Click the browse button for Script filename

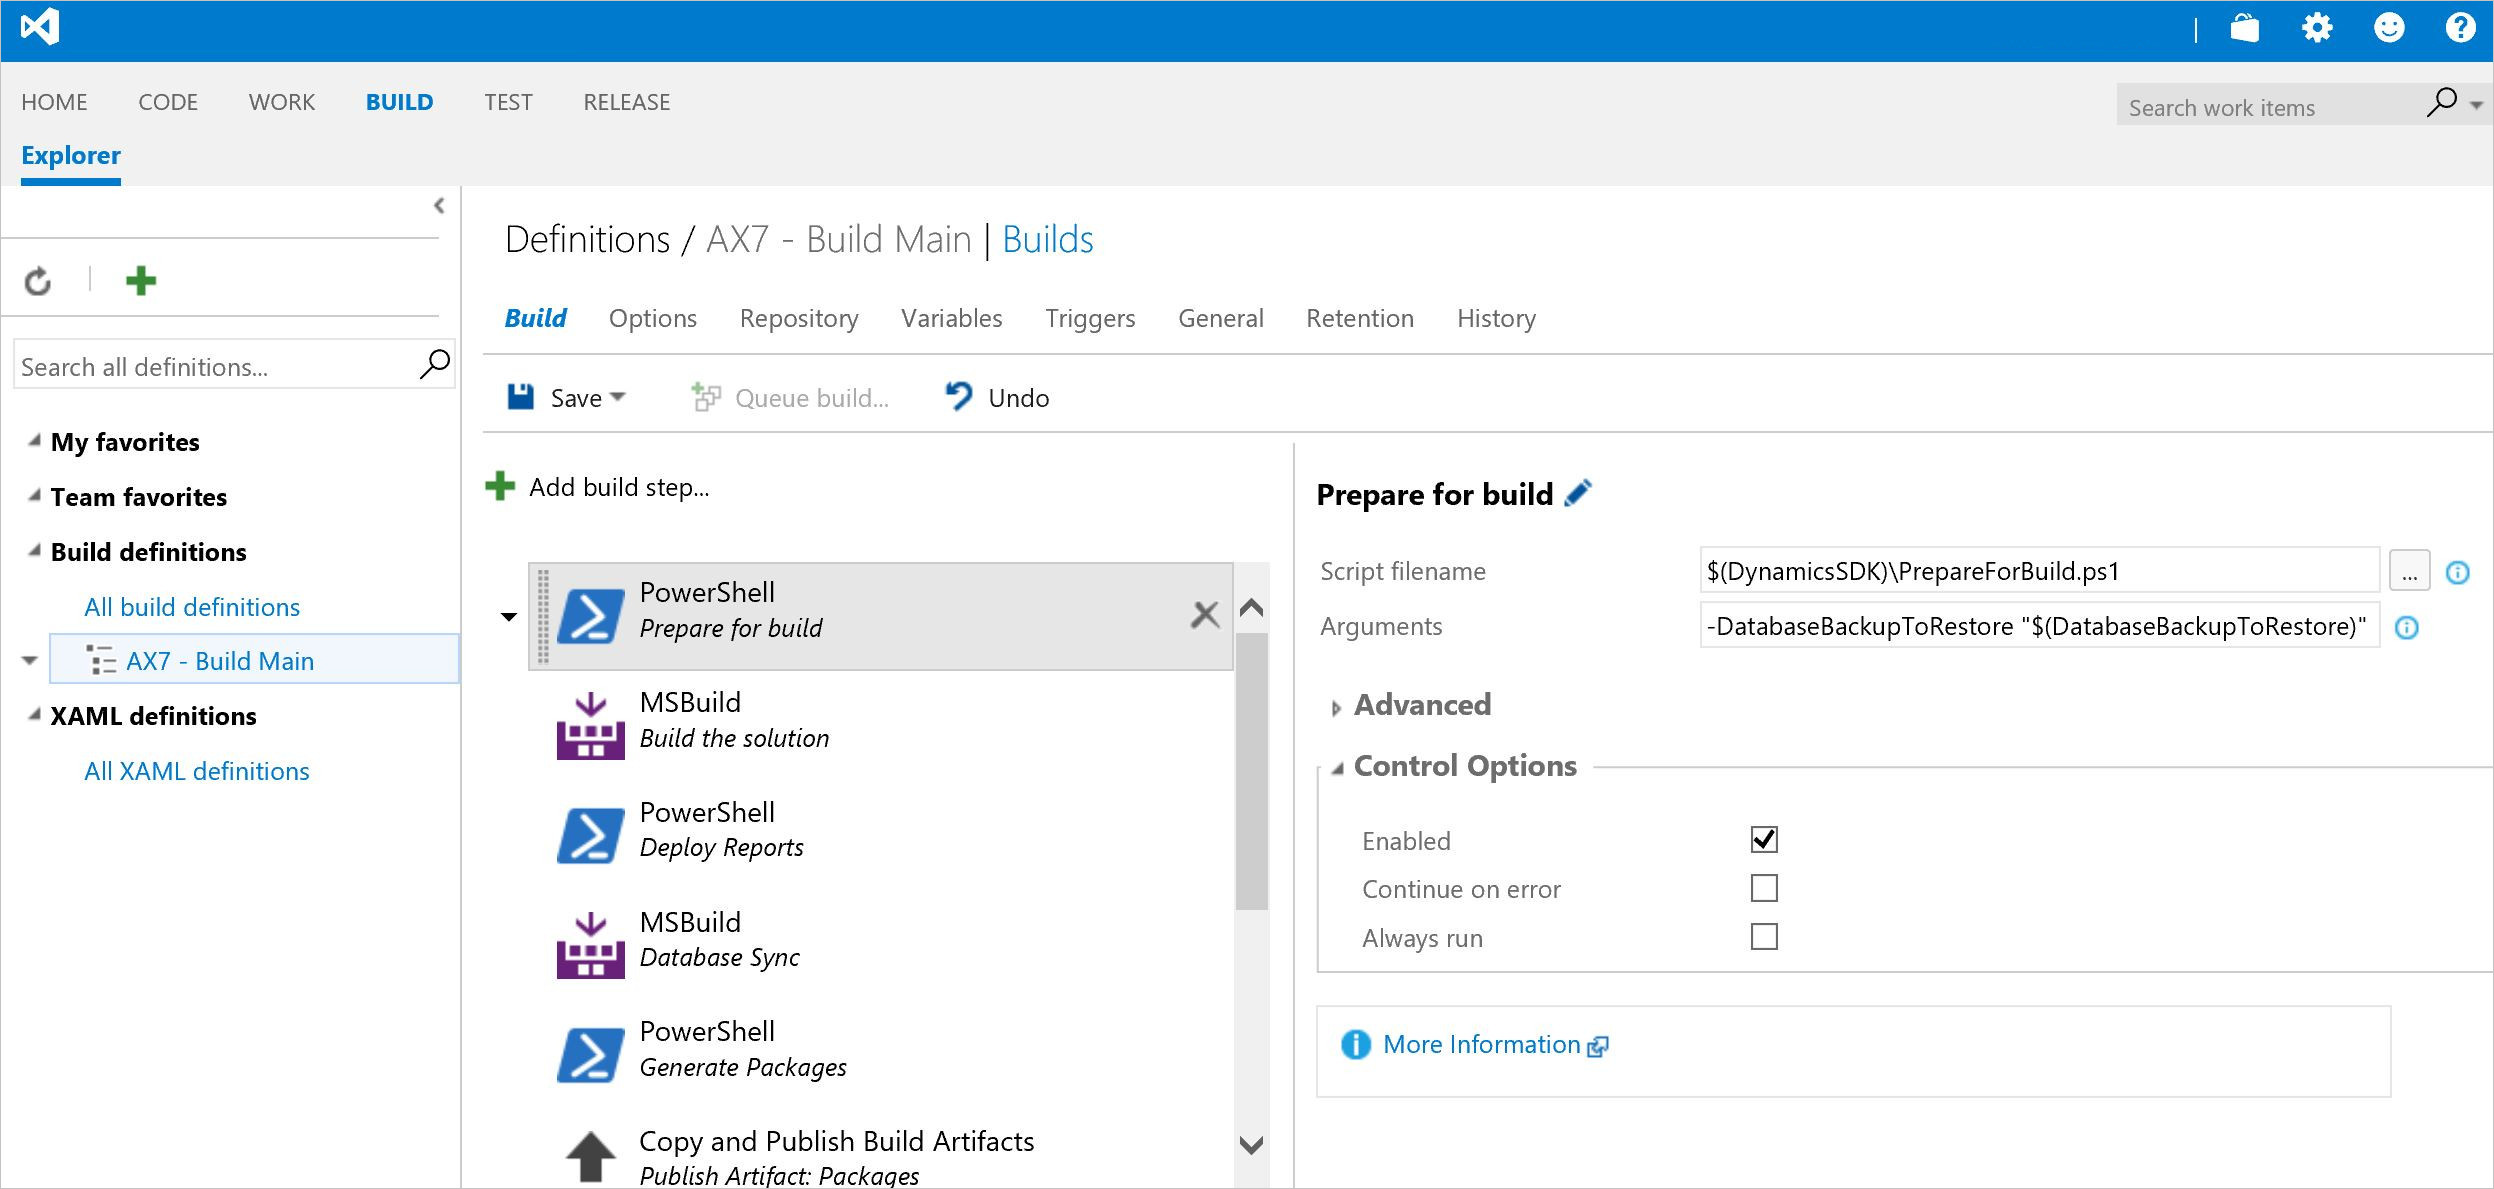[2409, 572]
